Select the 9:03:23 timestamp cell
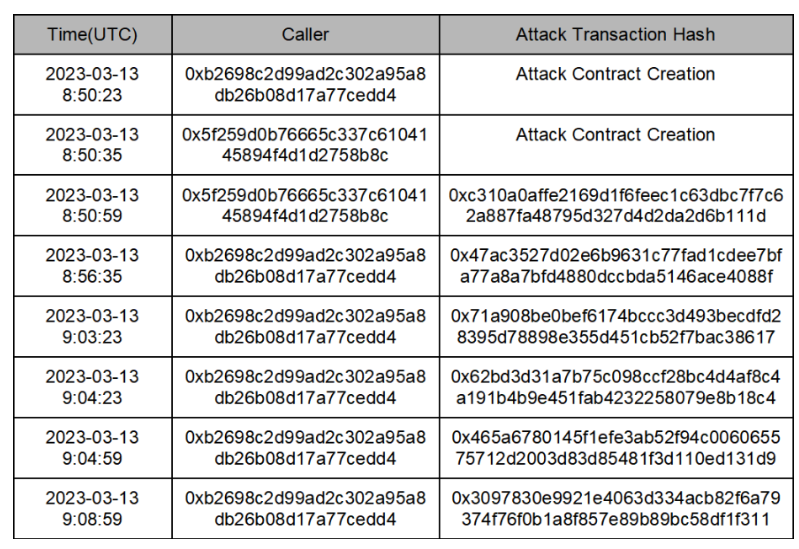The height and width of the screenshot is (549, 799). click(x=93, y=326)
